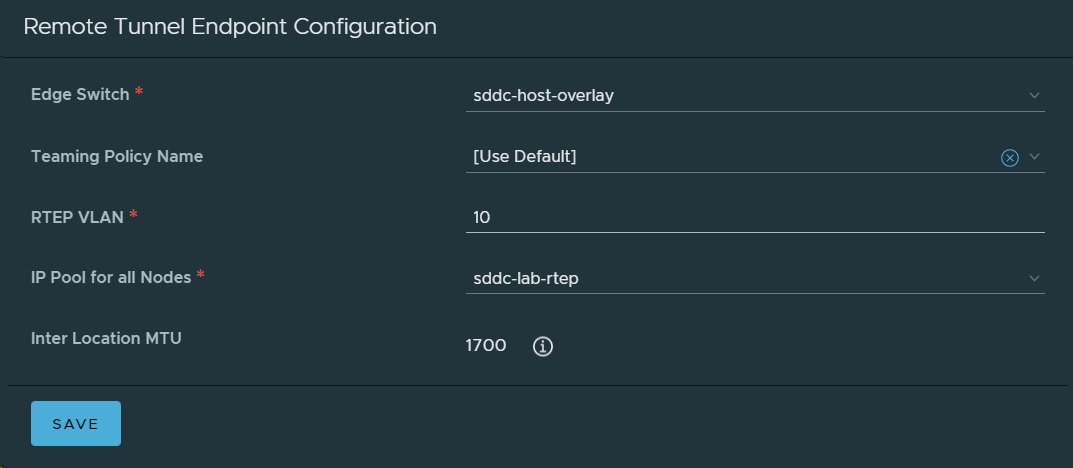Viewport: 1073px width, 468px height.
Task: Expand the IP Pool dropdown chevron
Action: pos(1034,278)
